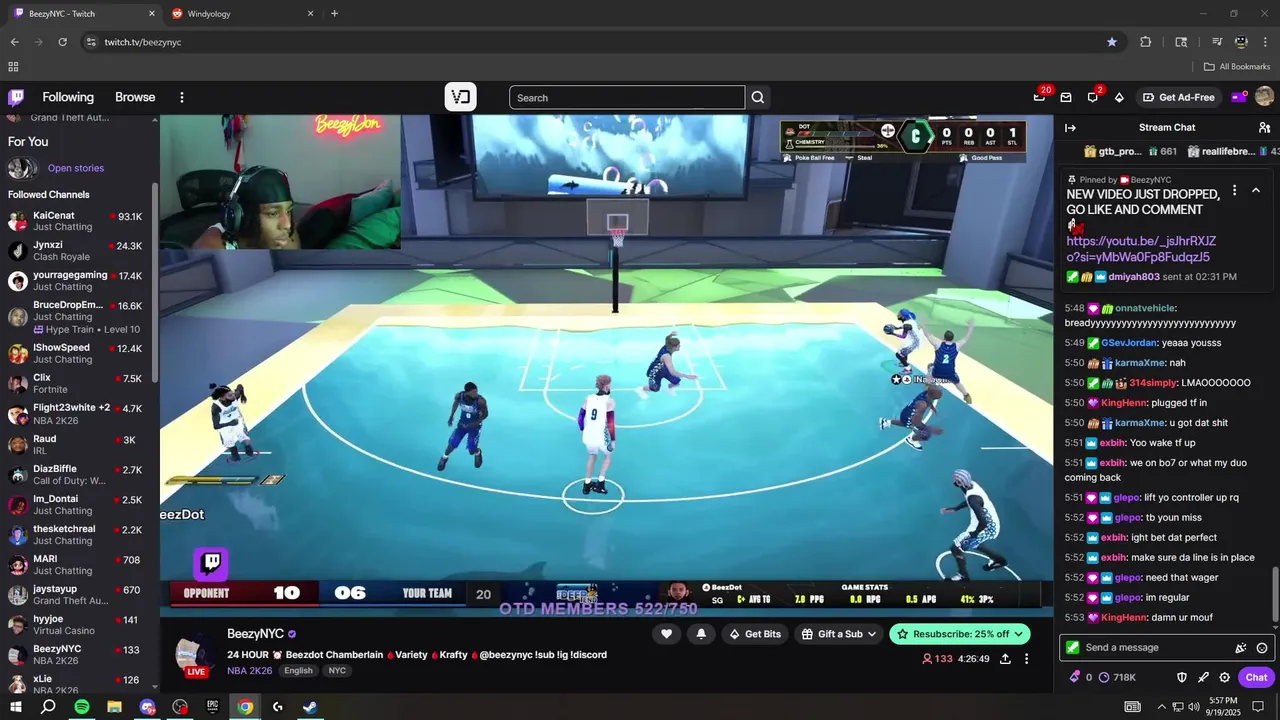Open chat community users list icon
This screenshot has height=720, width=1280.
pos(1264,127)
